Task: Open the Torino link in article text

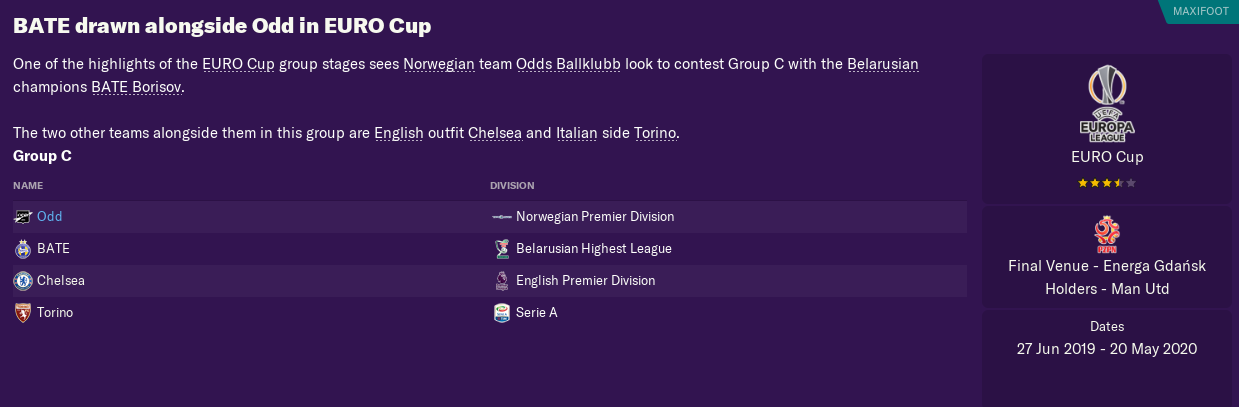Action: point(655,133)
